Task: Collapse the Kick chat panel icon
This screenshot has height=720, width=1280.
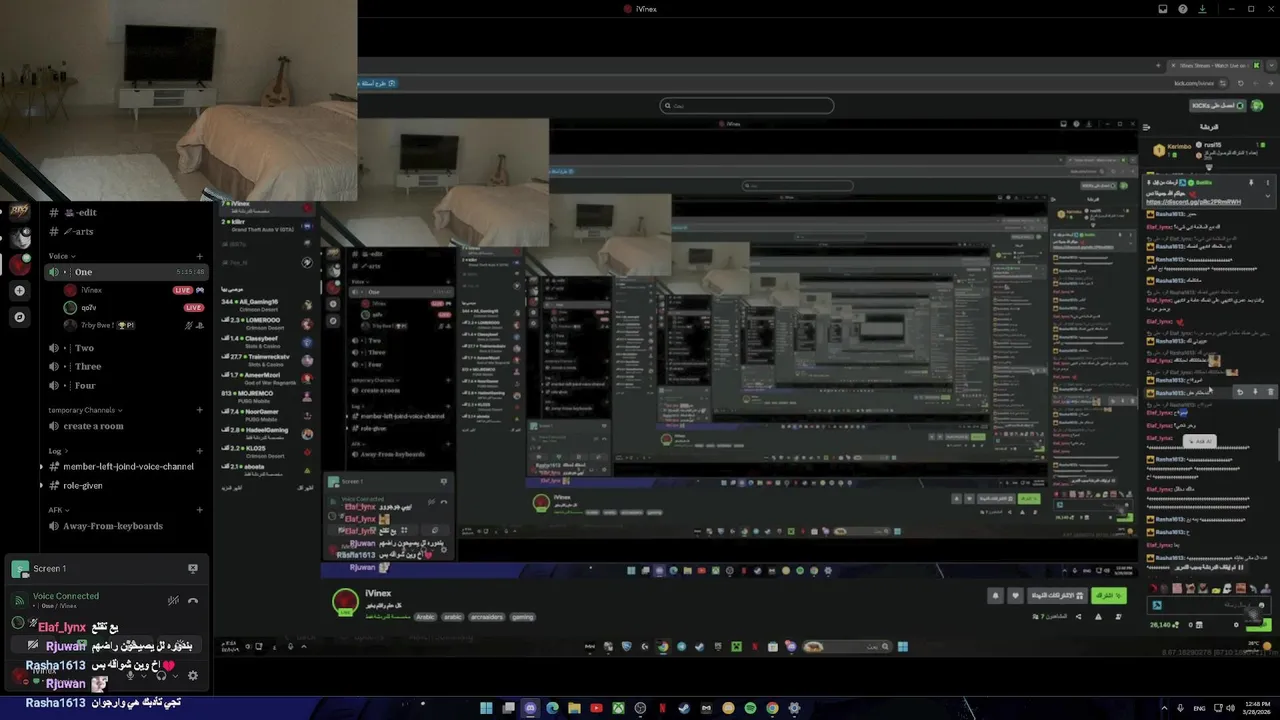Action: 1146,127
